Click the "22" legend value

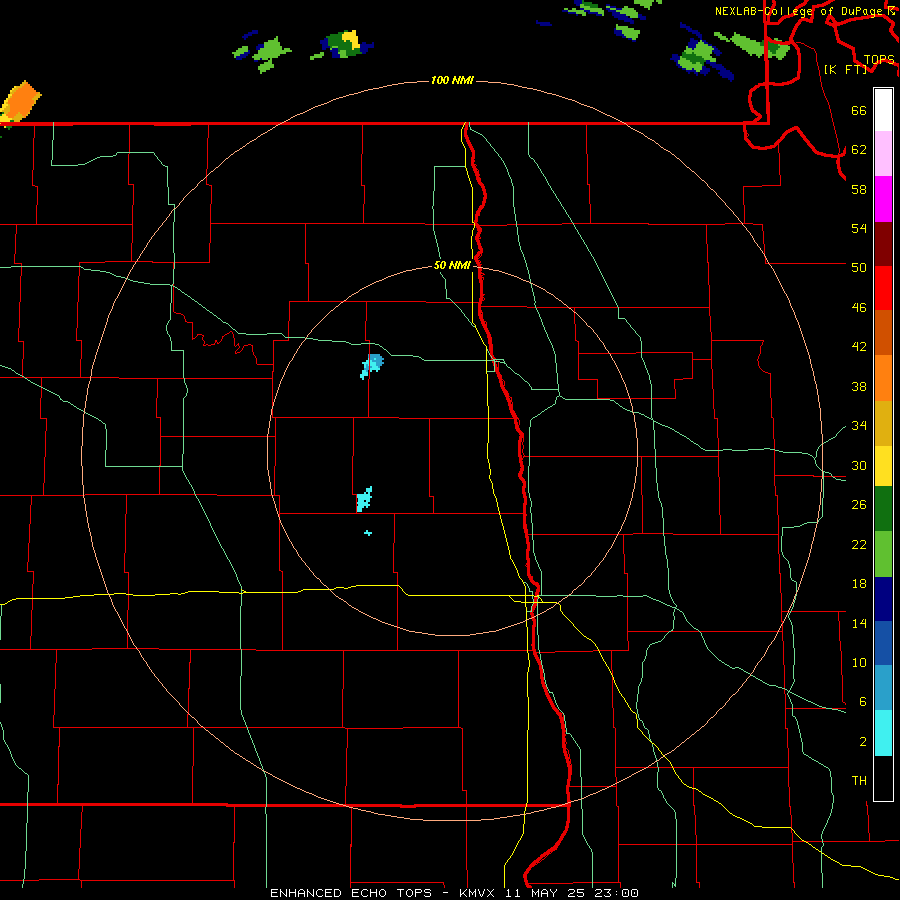tap(859, 544)
